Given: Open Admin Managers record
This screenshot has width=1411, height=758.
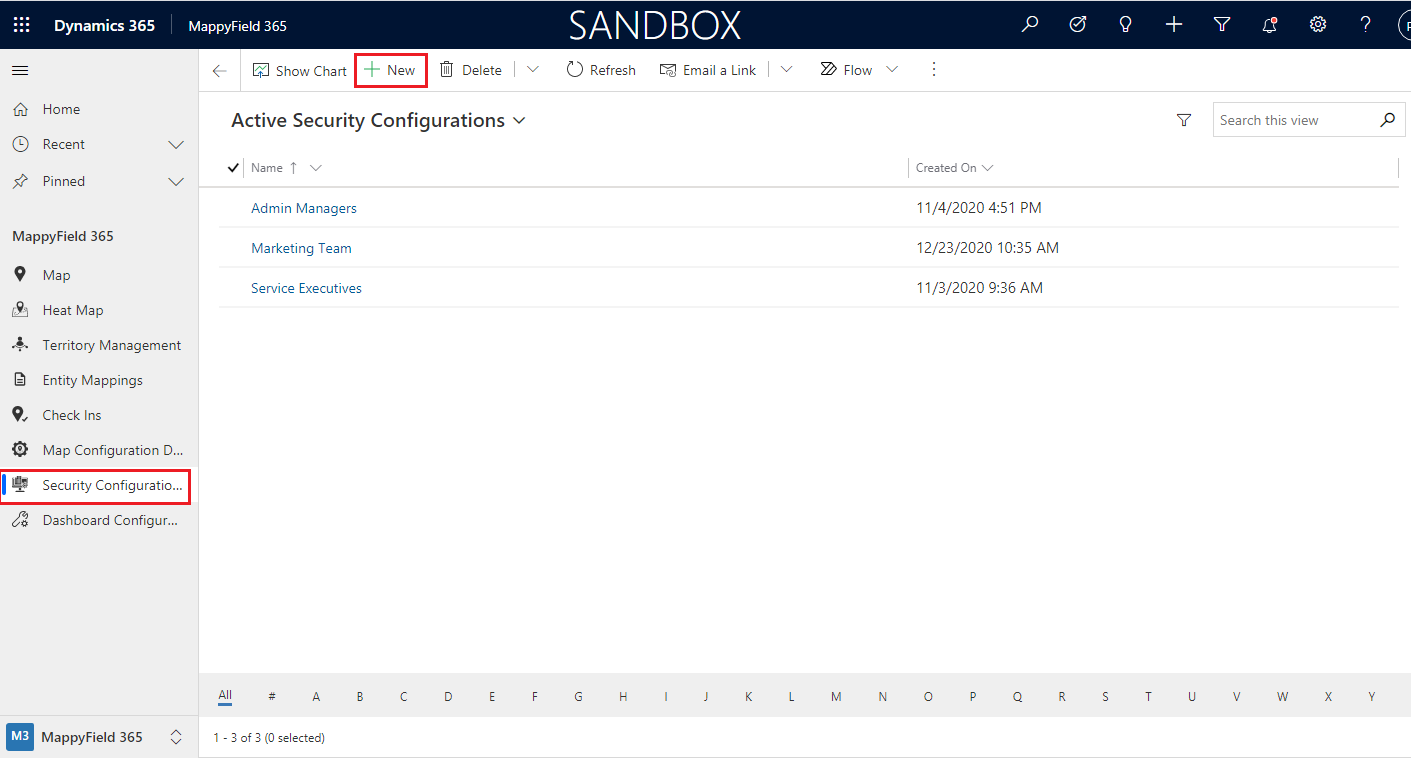Looking at the screenshot, I should [304, 208].
